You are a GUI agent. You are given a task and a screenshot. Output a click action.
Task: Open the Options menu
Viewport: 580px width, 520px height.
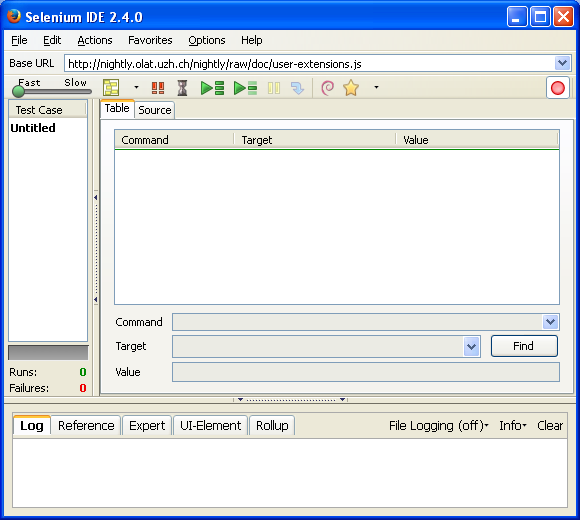click(207, 40)
